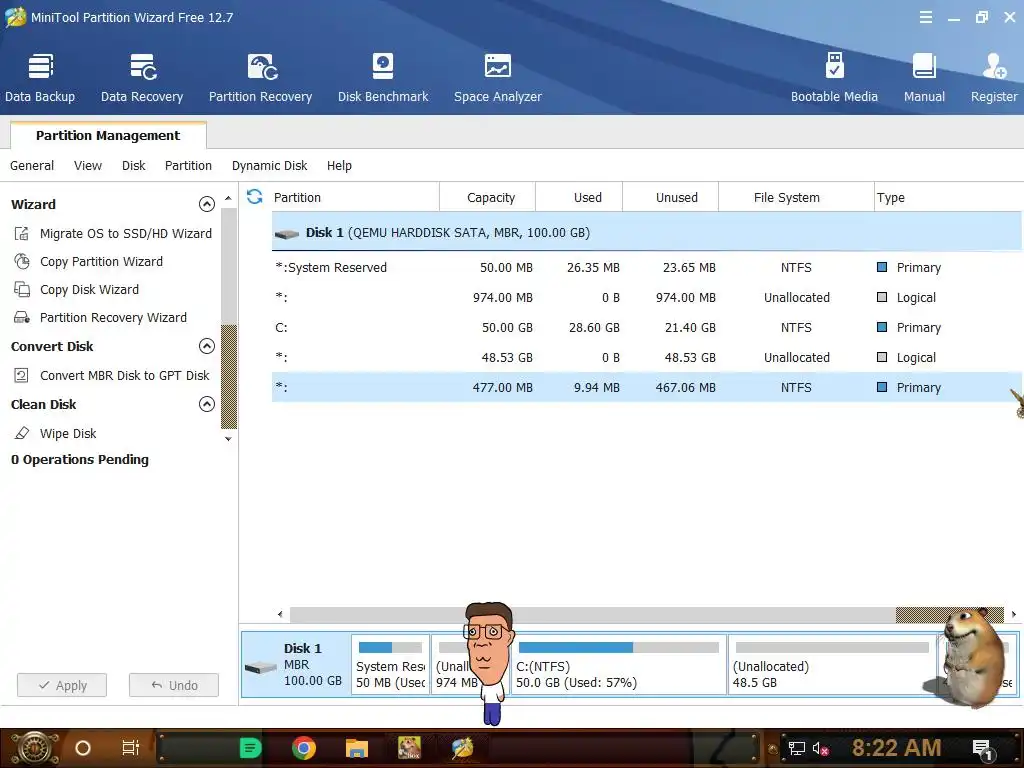Open the Space Analyzer
This screenshot has width=1024, height=768.
point(498,78)
